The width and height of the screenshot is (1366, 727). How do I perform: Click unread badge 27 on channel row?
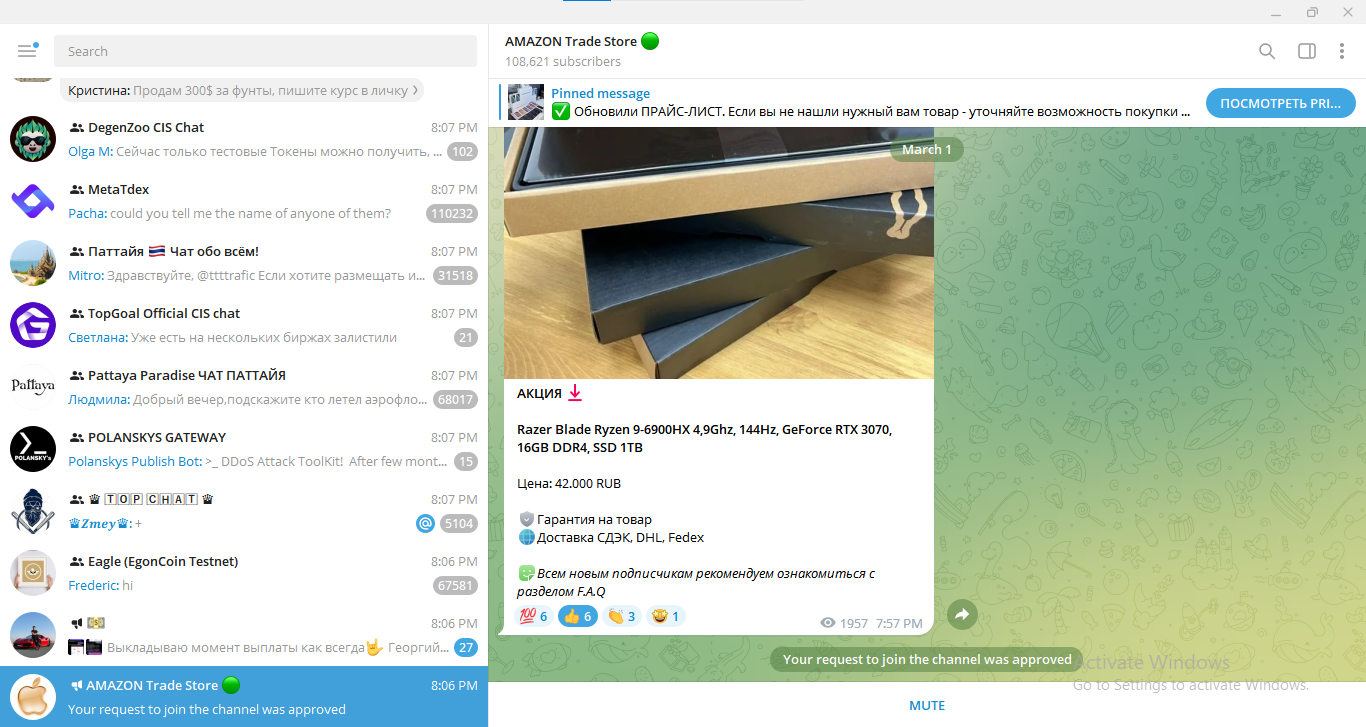pyautogui.click(x=465, y=647)
